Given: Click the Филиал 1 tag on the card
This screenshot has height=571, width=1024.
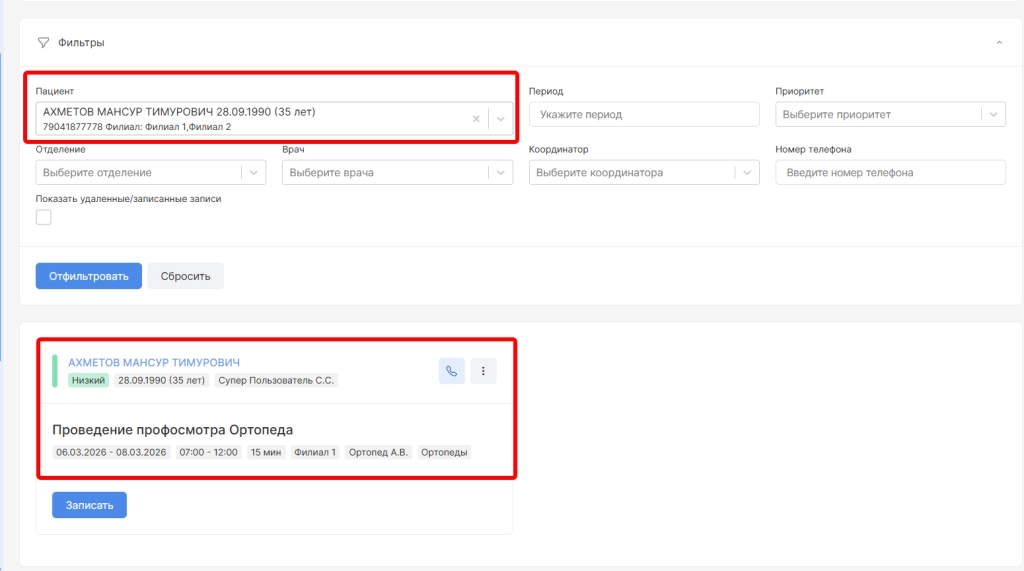Looking at the screenshot, I should pyautogui.click(x=315, y=452).
